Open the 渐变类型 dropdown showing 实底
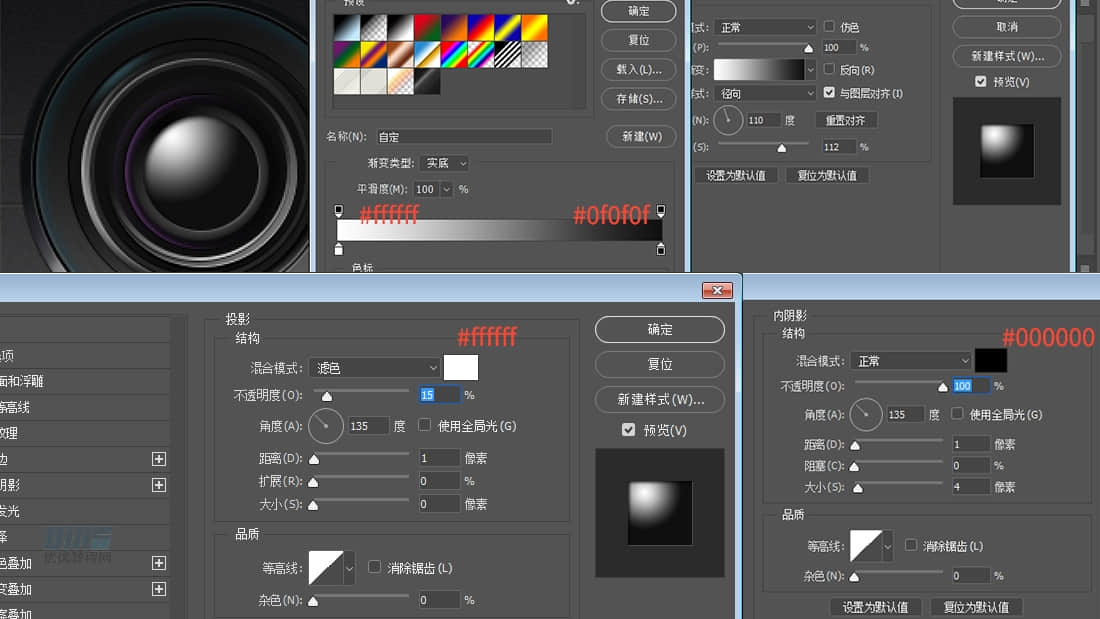This screenshot has width=1100, height=619. (445, 163)
